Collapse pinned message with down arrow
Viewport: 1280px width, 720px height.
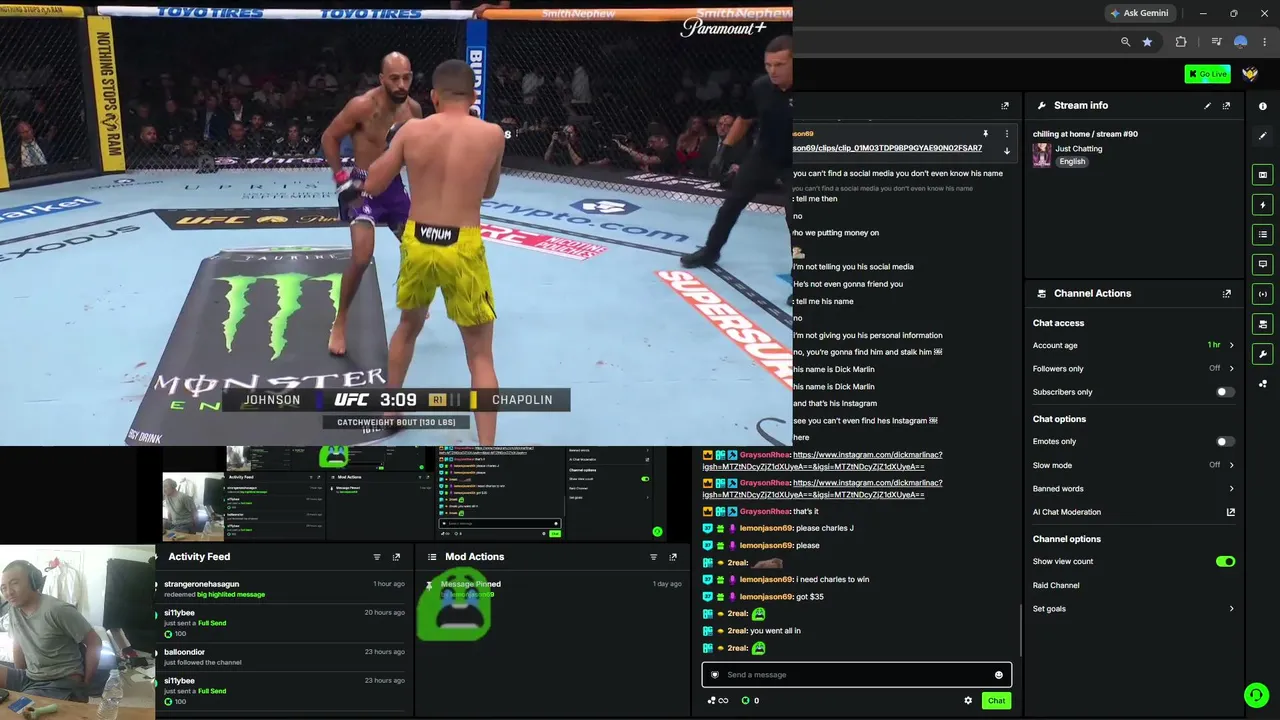tap(1007, 151)
